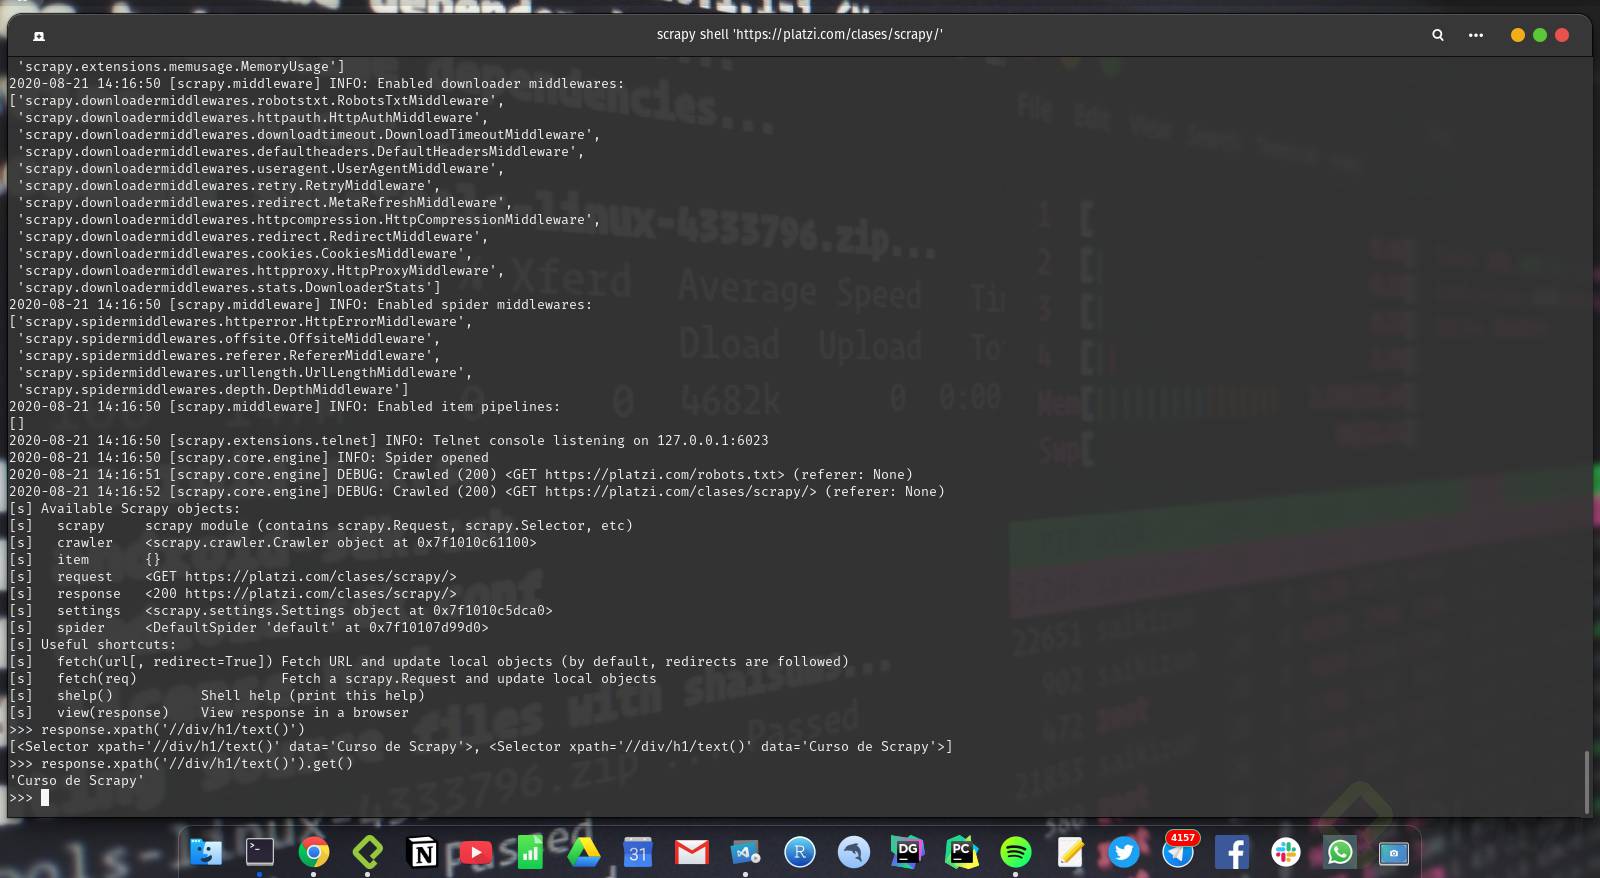Launch DataGrip from the dock

click(x=908, y=852)
